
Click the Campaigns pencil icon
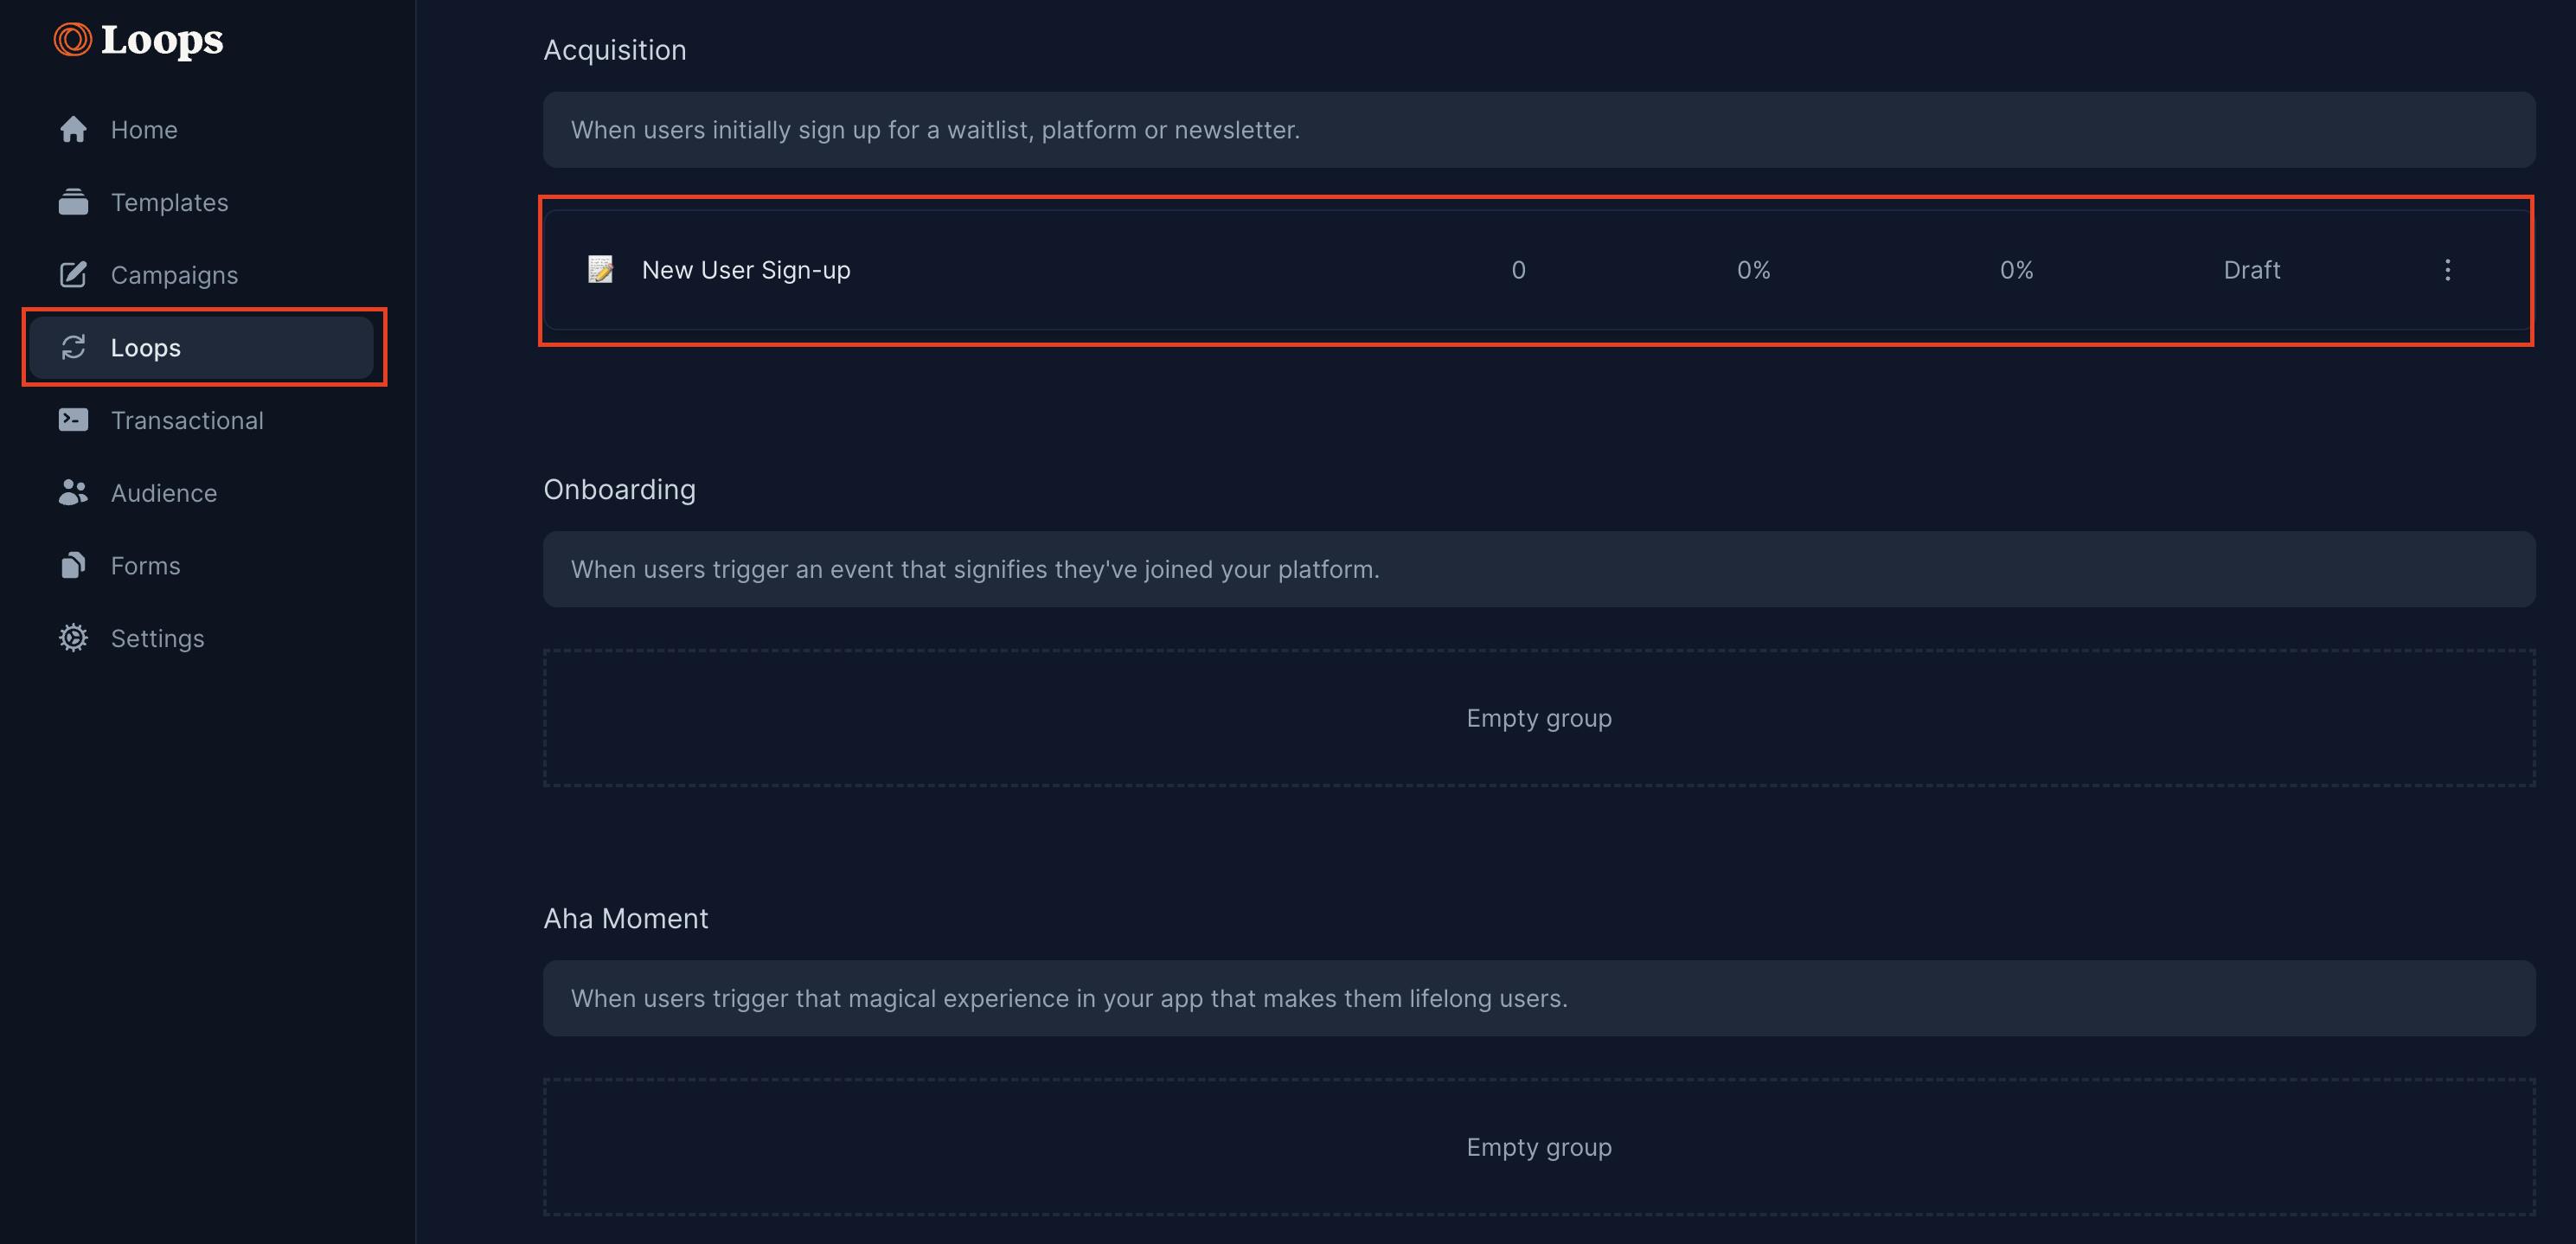pos(73,275)
